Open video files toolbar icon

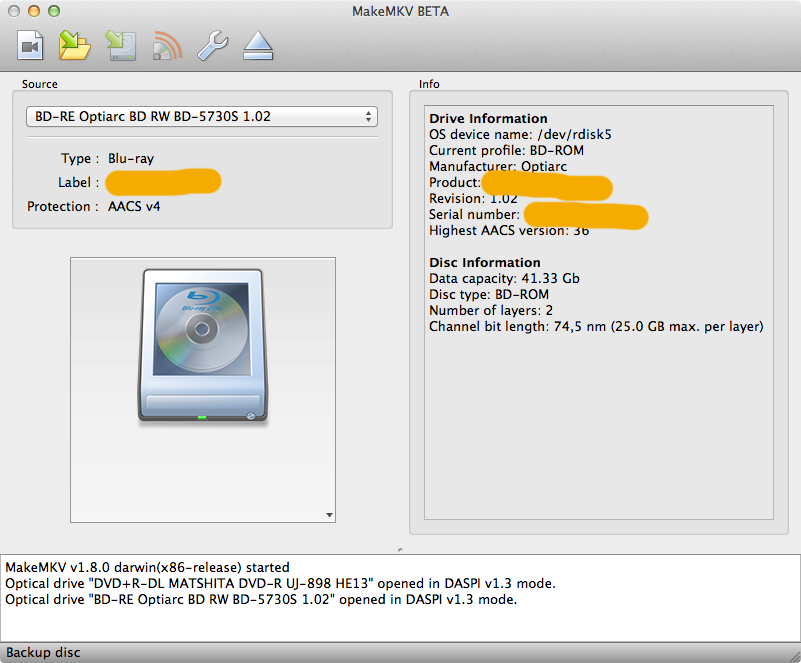coord(30,45)
